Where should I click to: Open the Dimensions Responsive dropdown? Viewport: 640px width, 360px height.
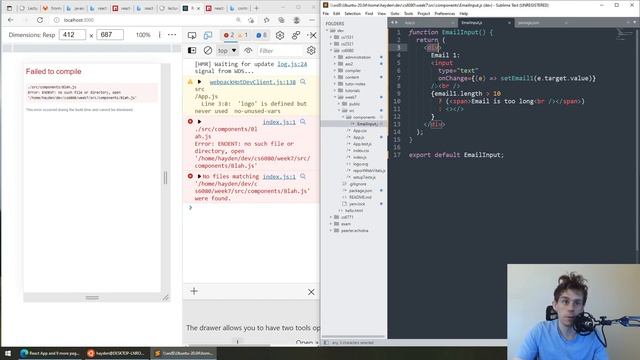pos(32,35)
